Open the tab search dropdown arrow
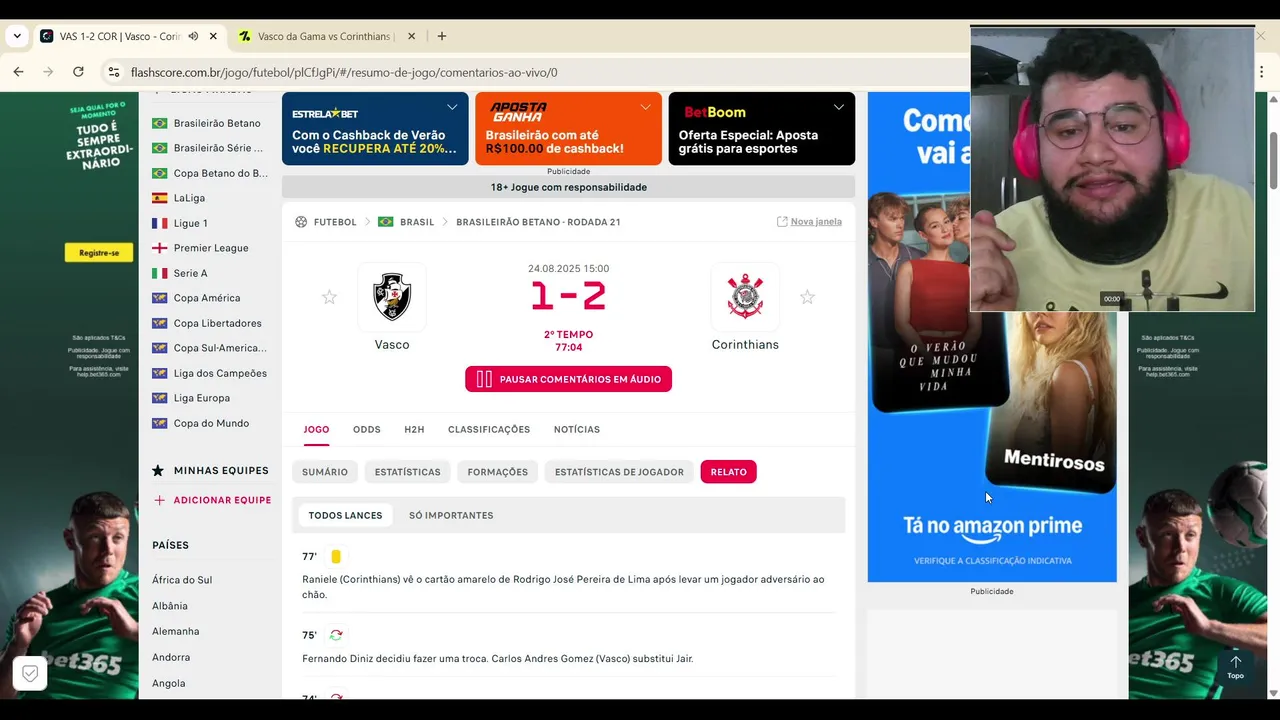1280x720 pixels. click(17, 36)
